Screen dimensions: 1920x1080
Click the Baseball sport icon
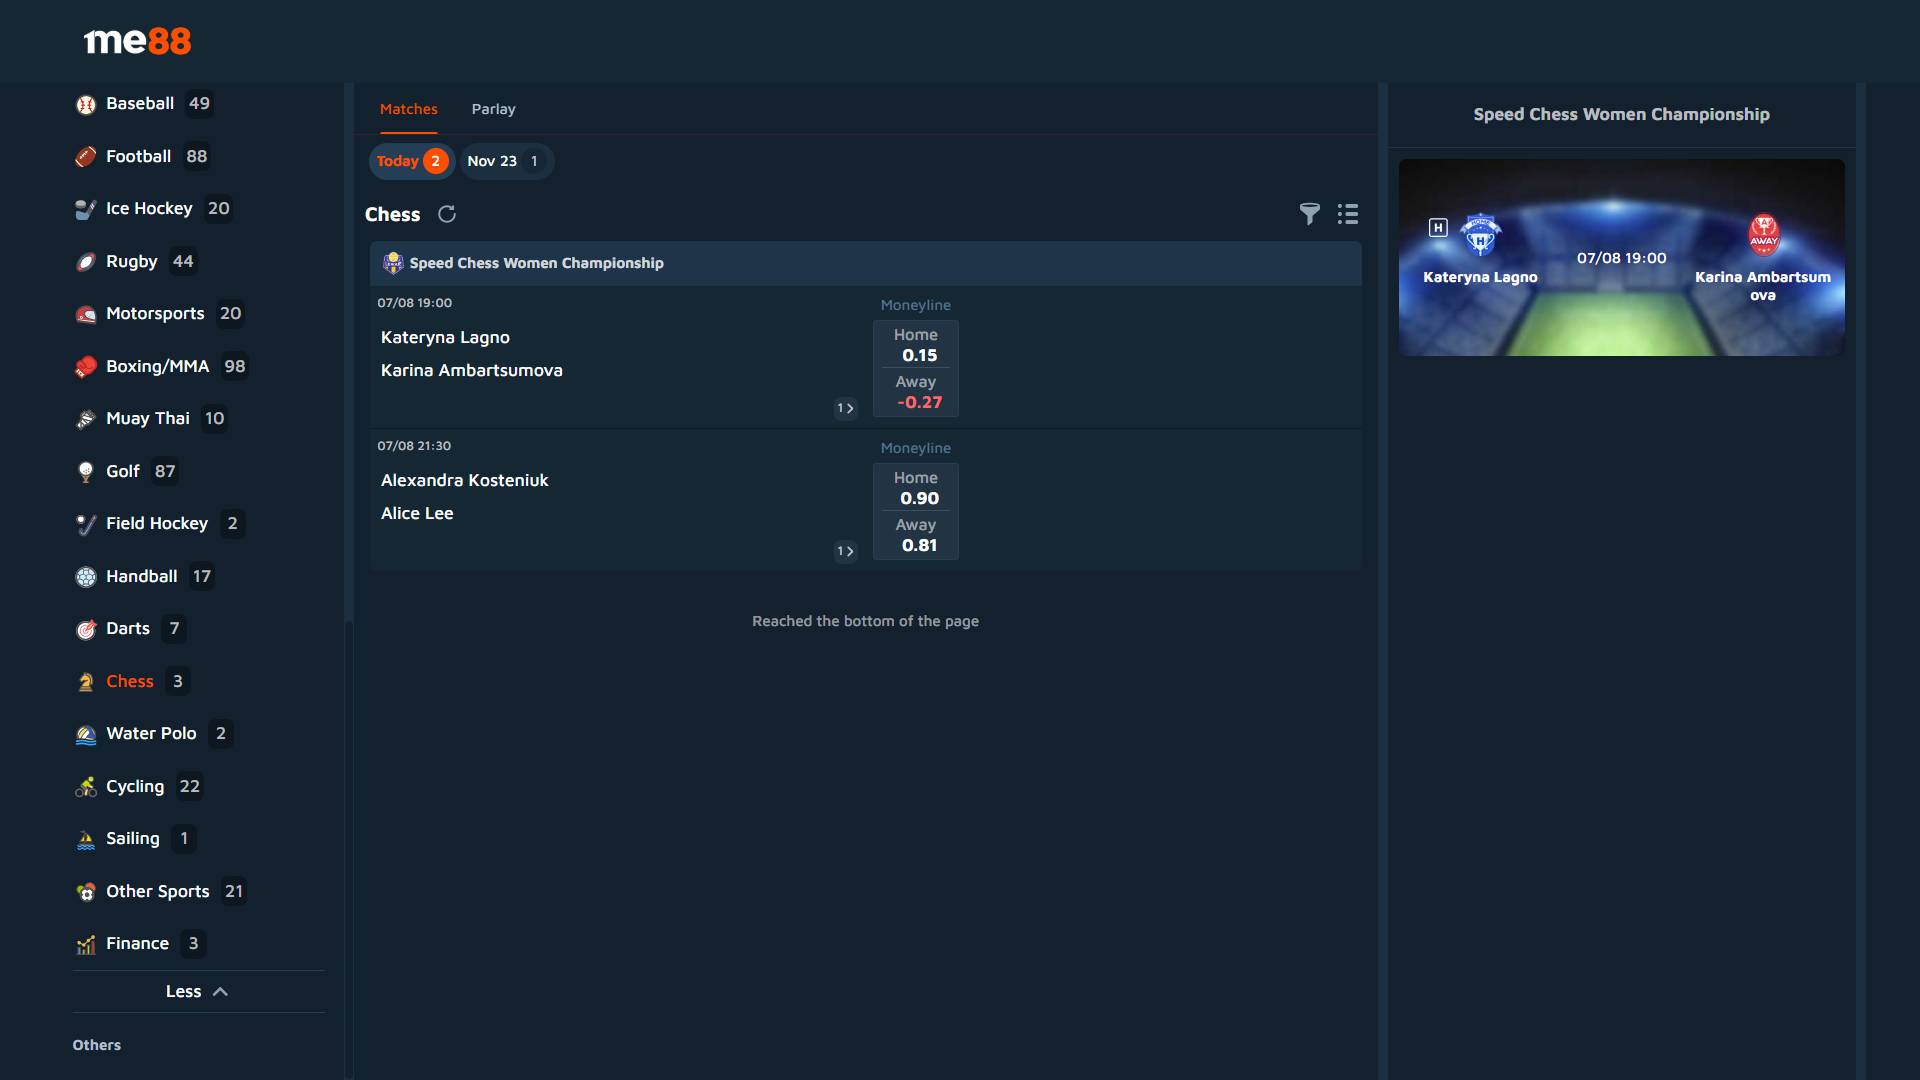[x=86, y=104]
